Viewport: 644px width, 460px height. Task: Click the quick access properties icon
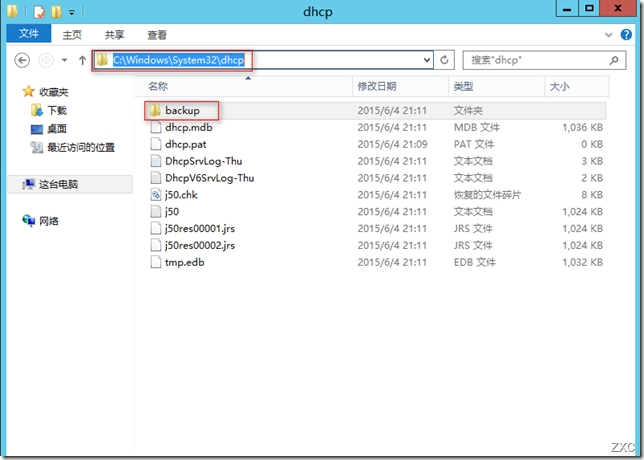click(x=39, y=12)
